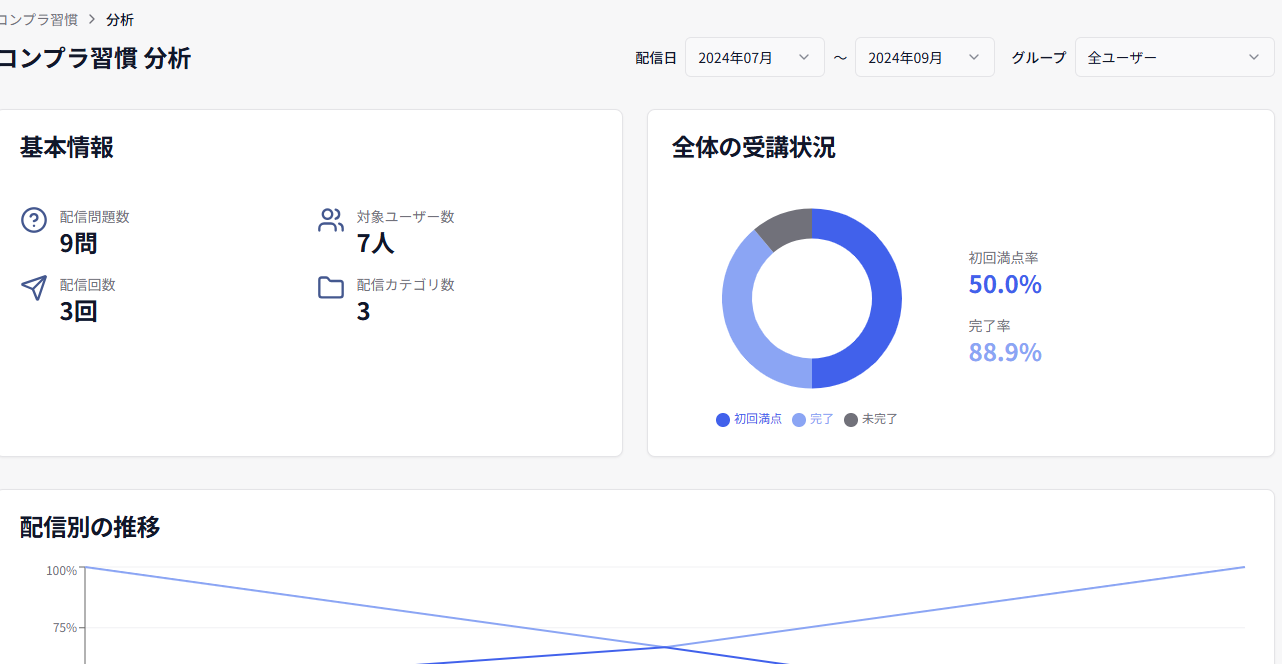Toggle the 完了 legend entry
This screenshot has width=1282, height=664.
(814, 419)
